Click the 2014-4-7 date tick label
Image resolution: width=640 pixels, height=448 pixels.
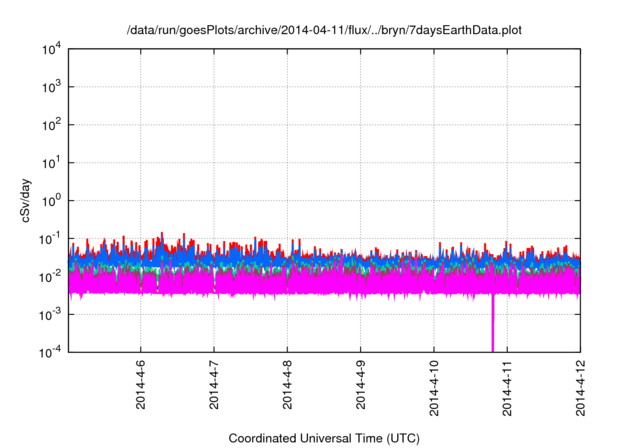(214, 384)
